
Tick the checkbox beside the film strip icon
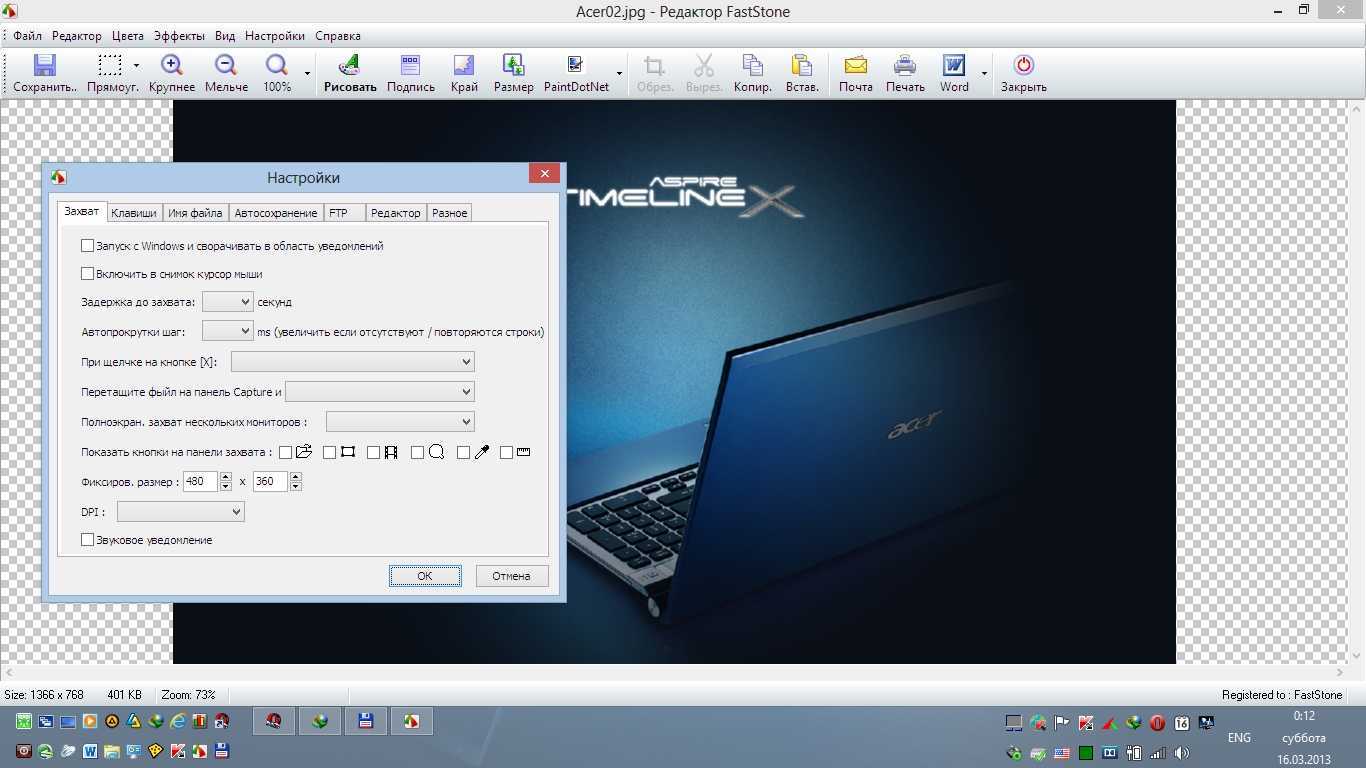pyautogui.click(x=373, y=452)
